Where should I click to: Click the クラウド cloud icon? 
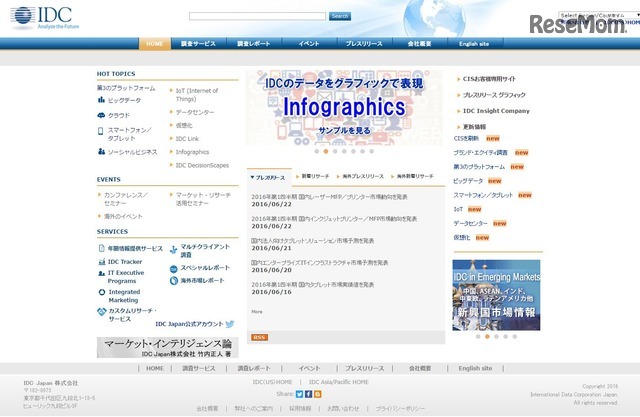101,115
